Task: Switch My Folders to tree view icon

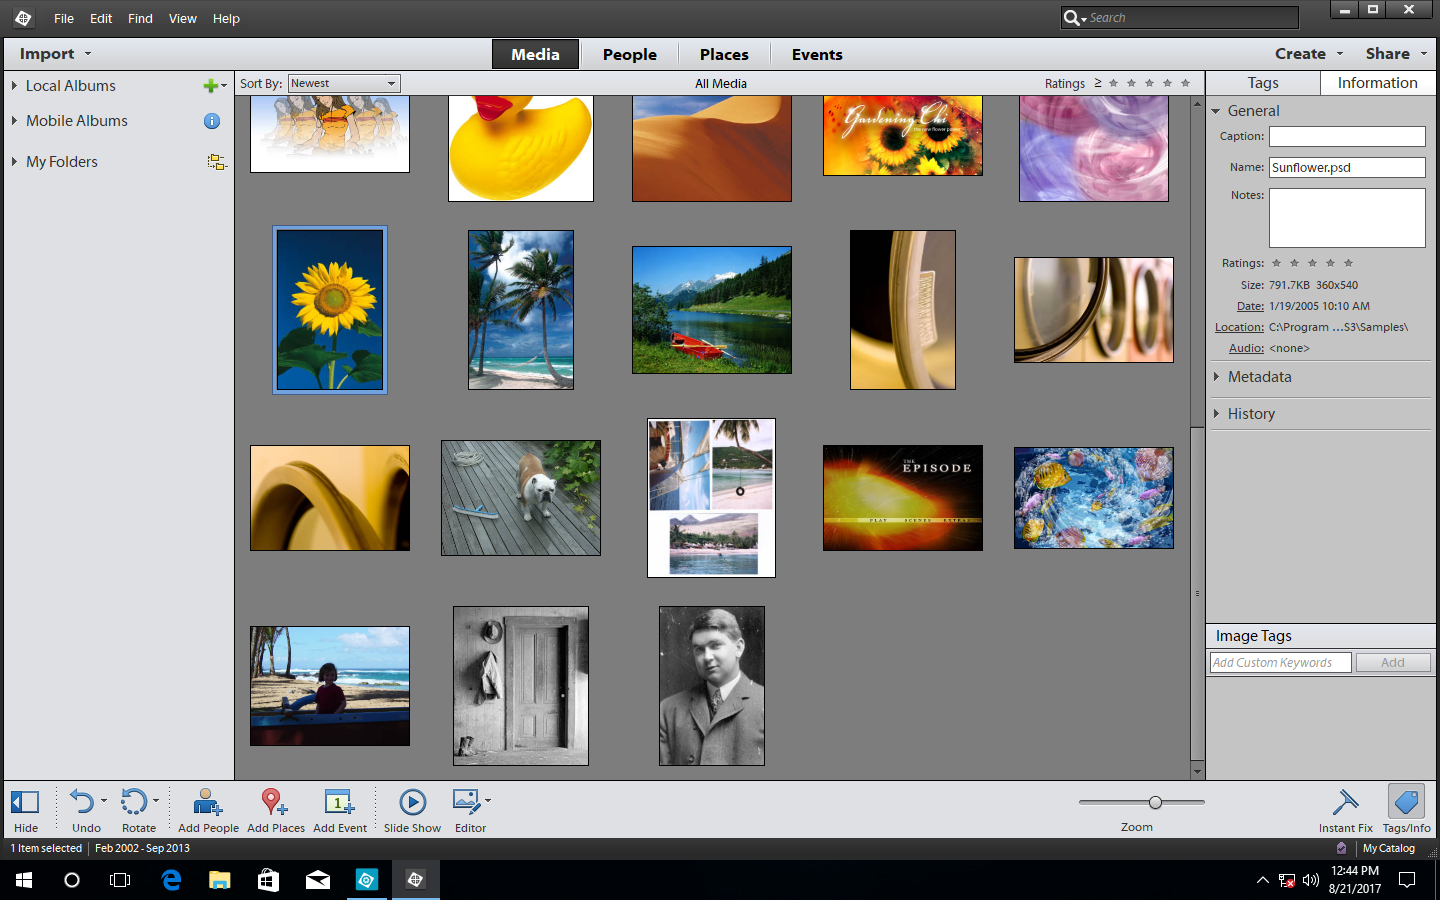Action: point(216,161)
